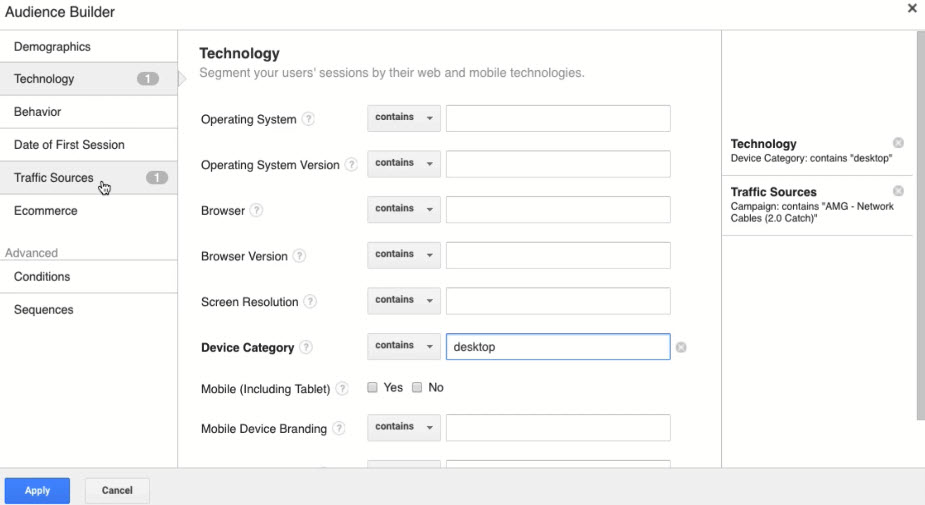This screenshot has height=505, width=925.
Task: Click help icon next to Operating System
Action: (x=308, y=120)
